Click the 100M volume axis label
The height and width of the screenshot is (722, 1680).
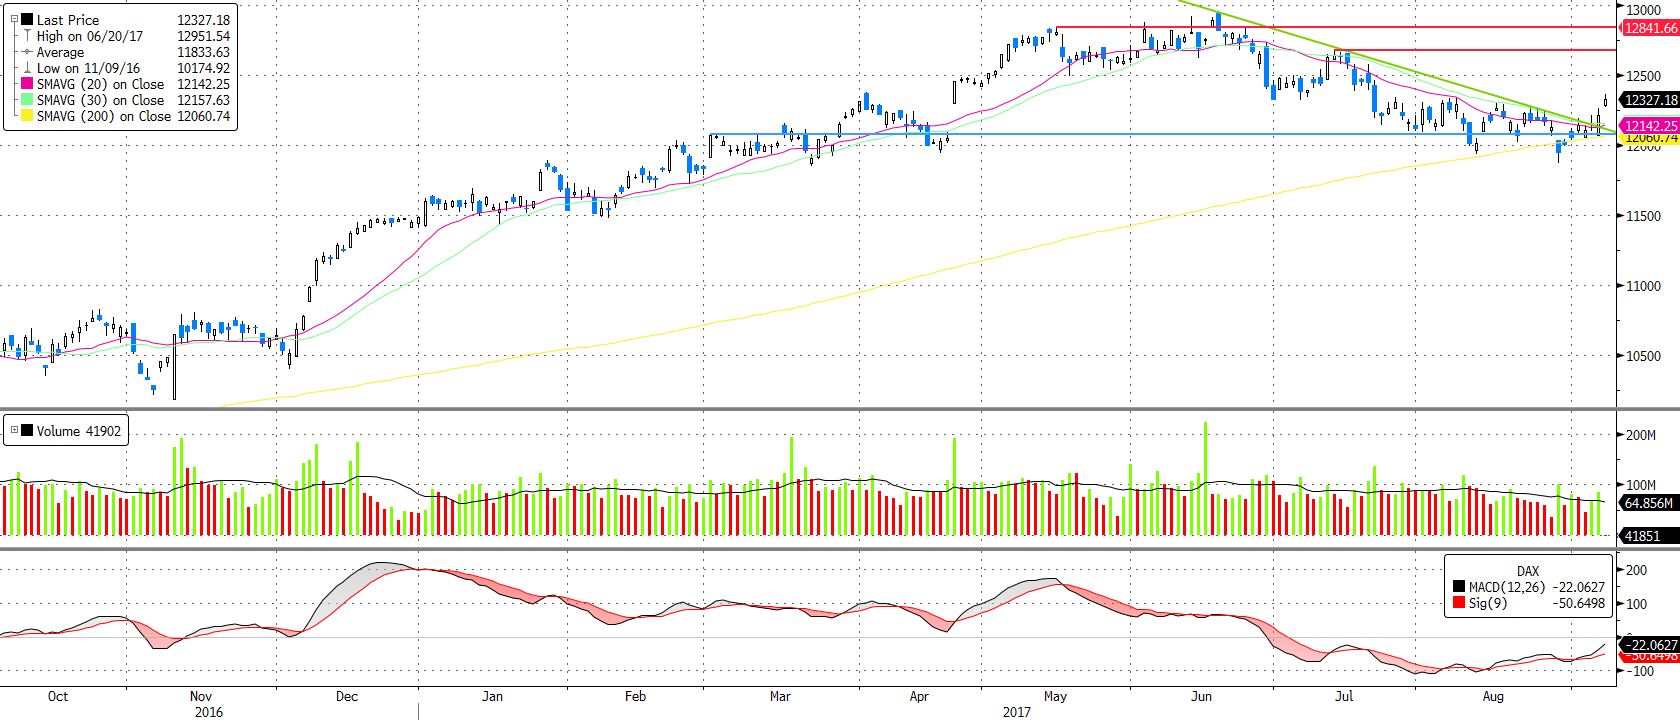point(1641,485)
